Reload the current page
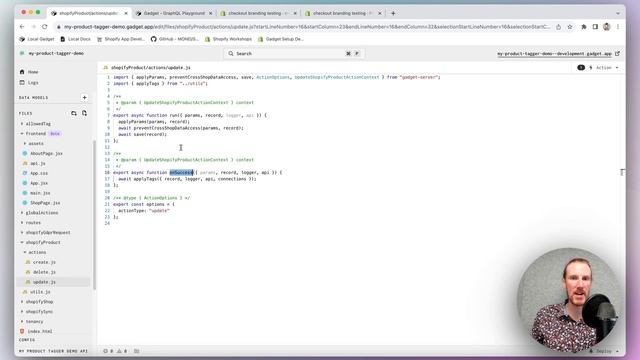 tap(44, 27)
